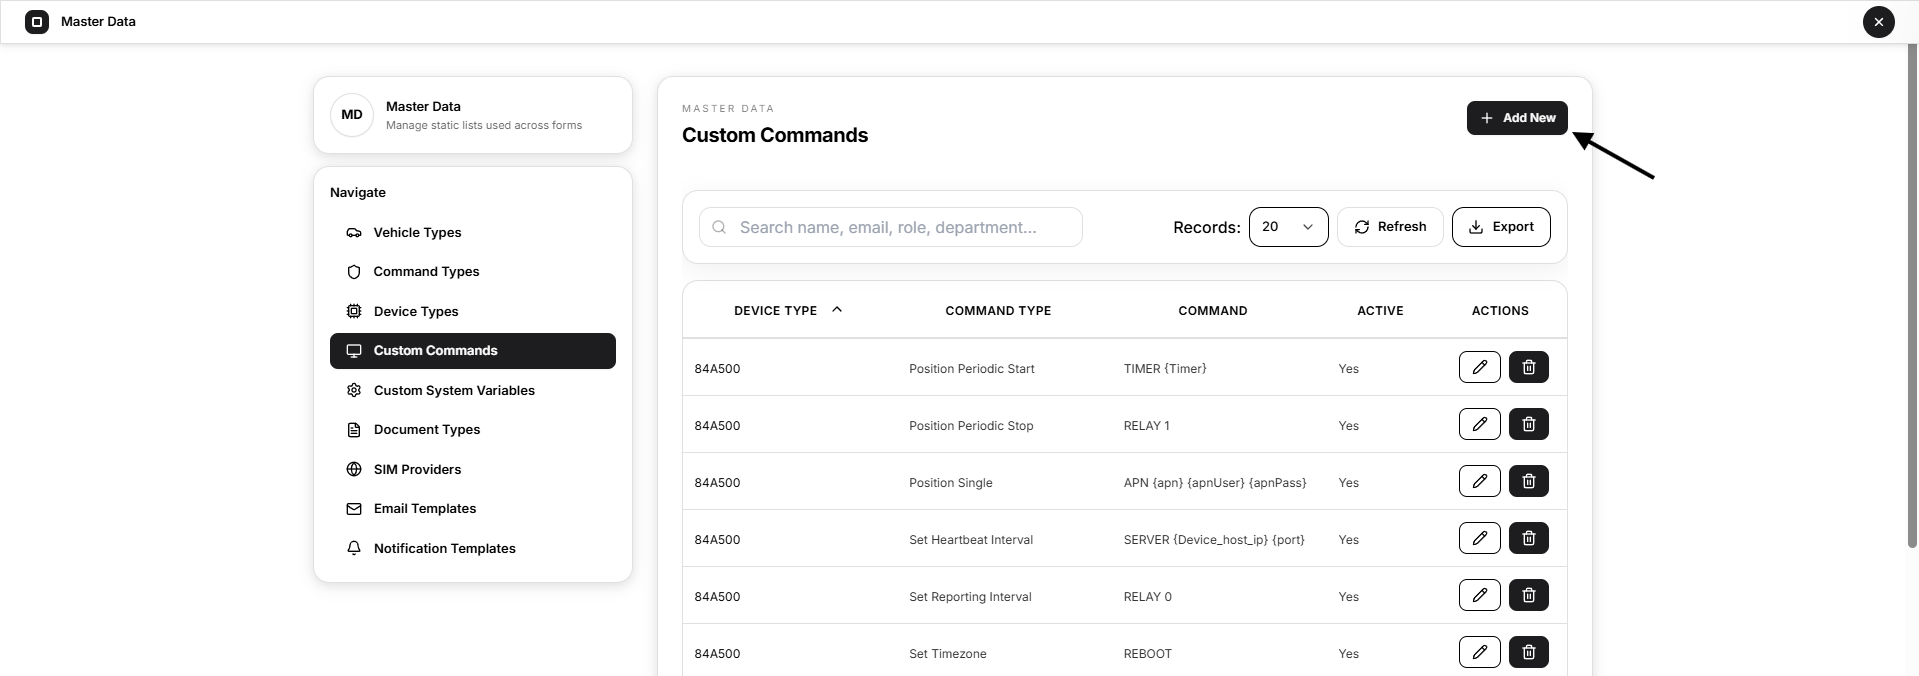Edit the Position Periodic Start command
The image size is (1919, 676).
[x=1479, y=367]
